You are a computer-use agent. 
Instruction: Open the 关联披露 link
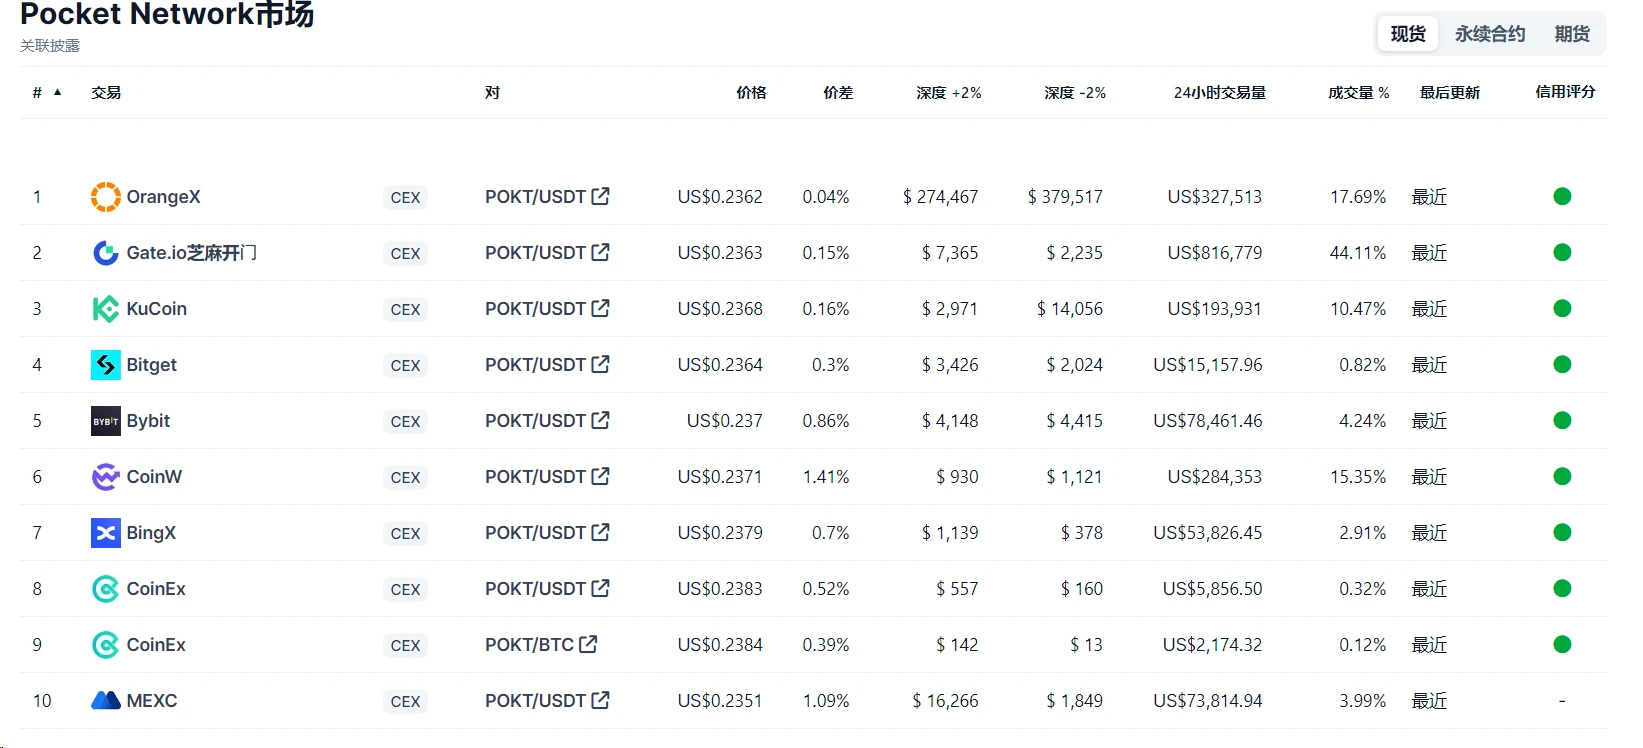(48, 45)
